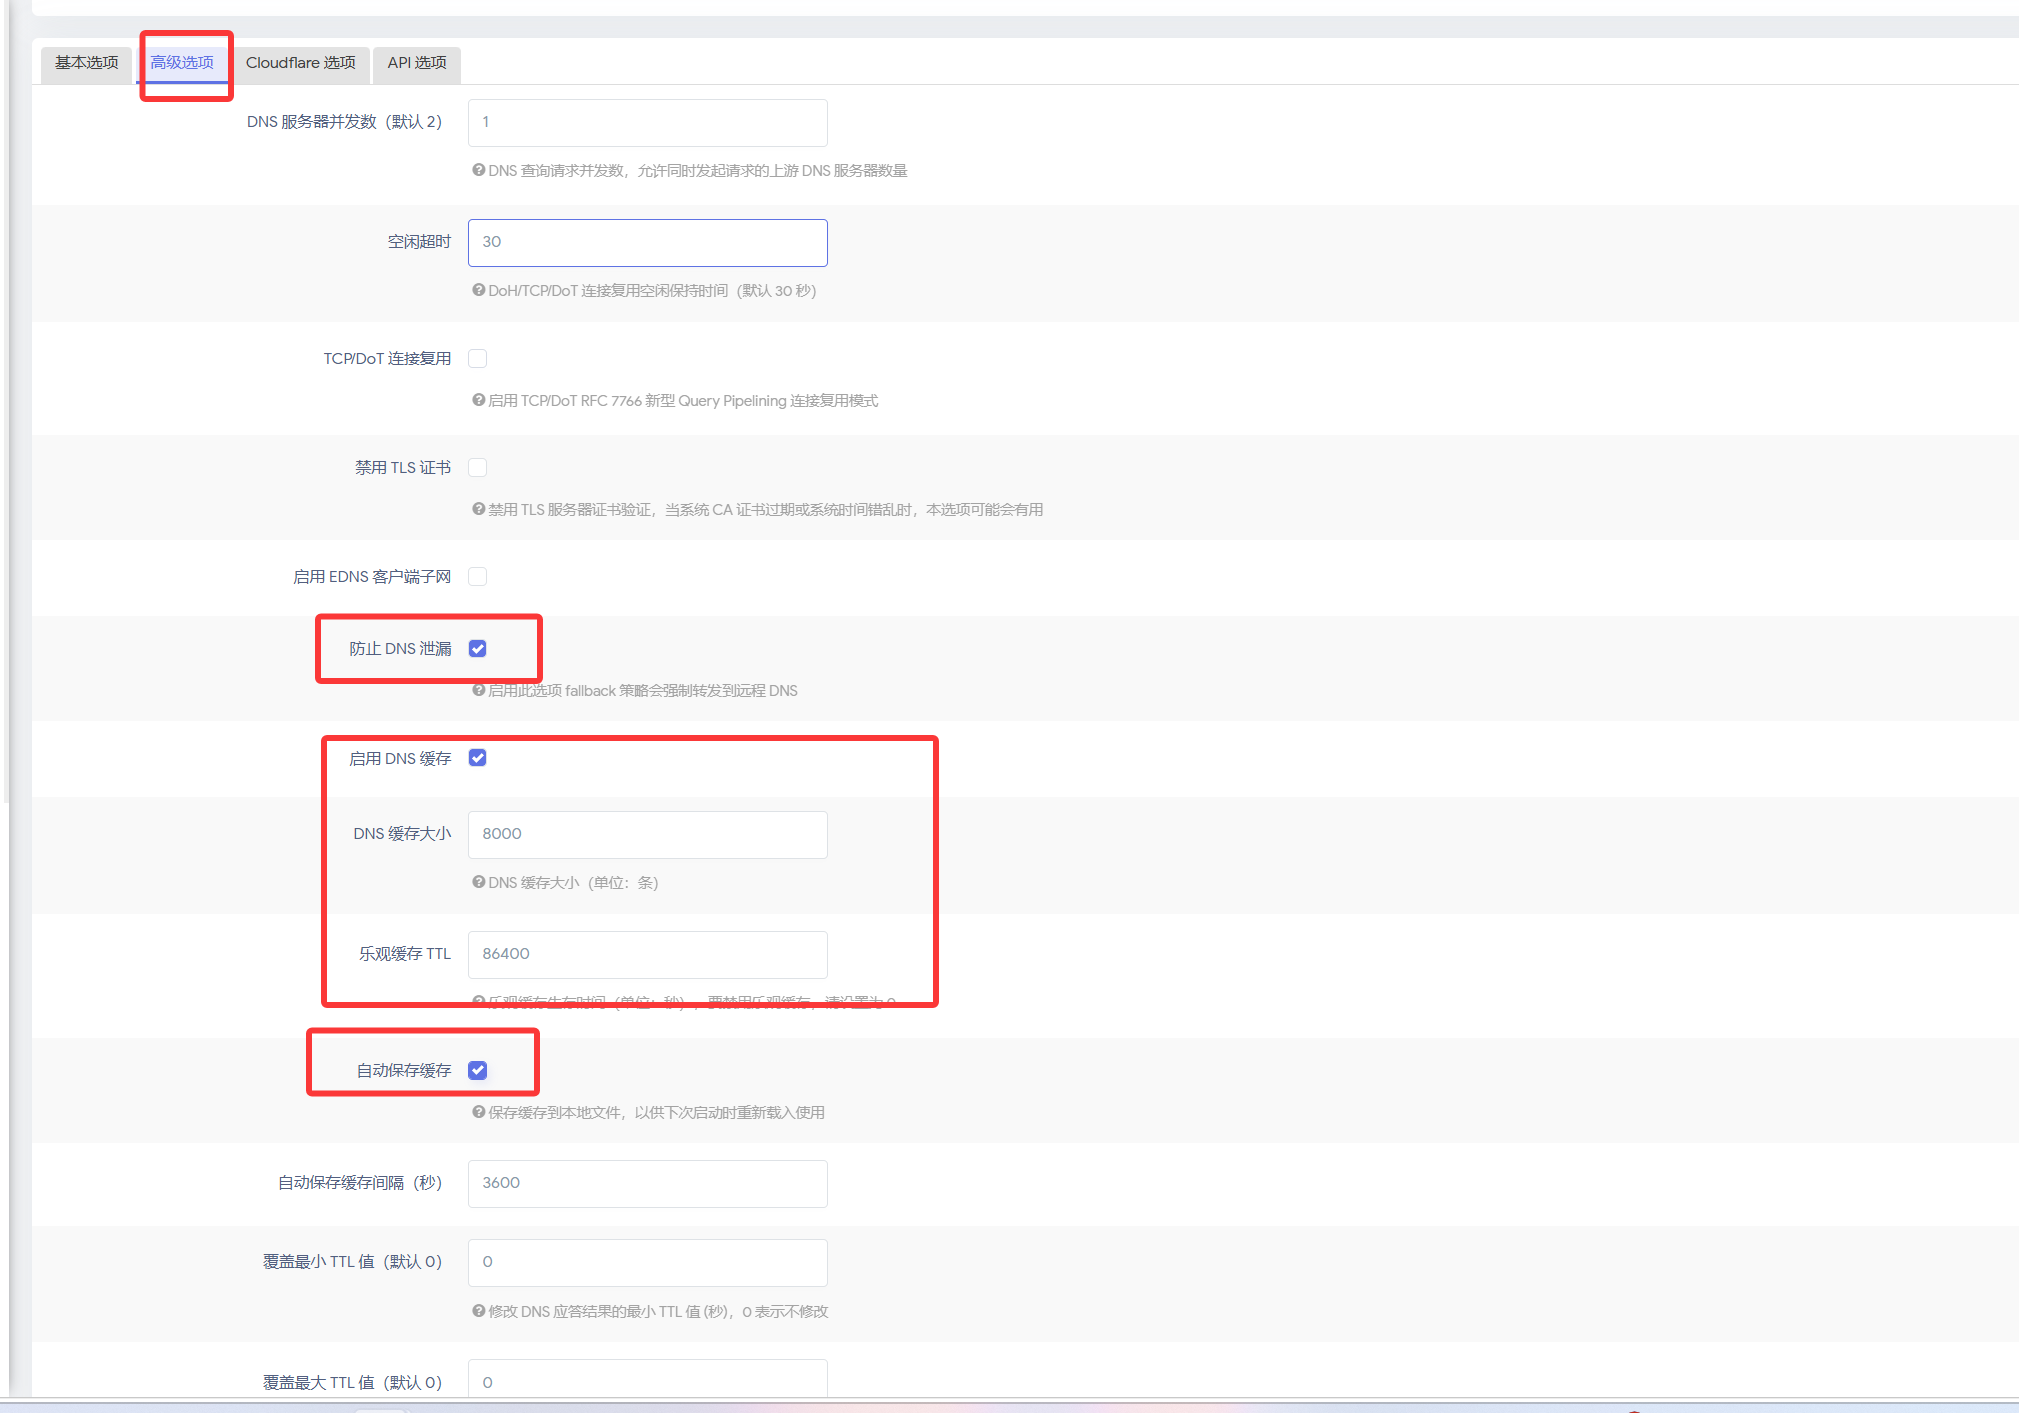Click help icon beside 最小 TTL 值 hint
The width and height of the screenshot is (2019, 1413).
[x=478, y=1311]
